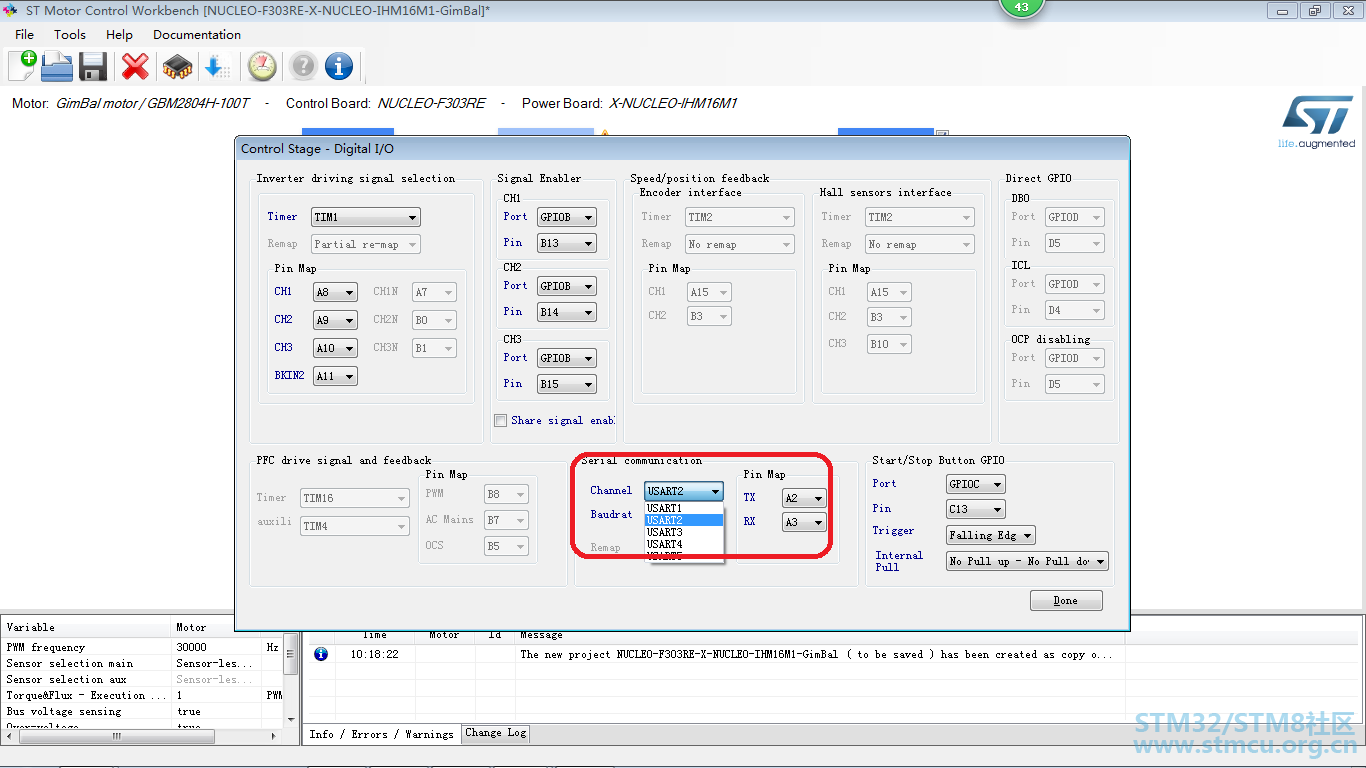Screen dimensions: 1366x768
Task: Select the Sensor selection aux row
Action: point(142,679)
